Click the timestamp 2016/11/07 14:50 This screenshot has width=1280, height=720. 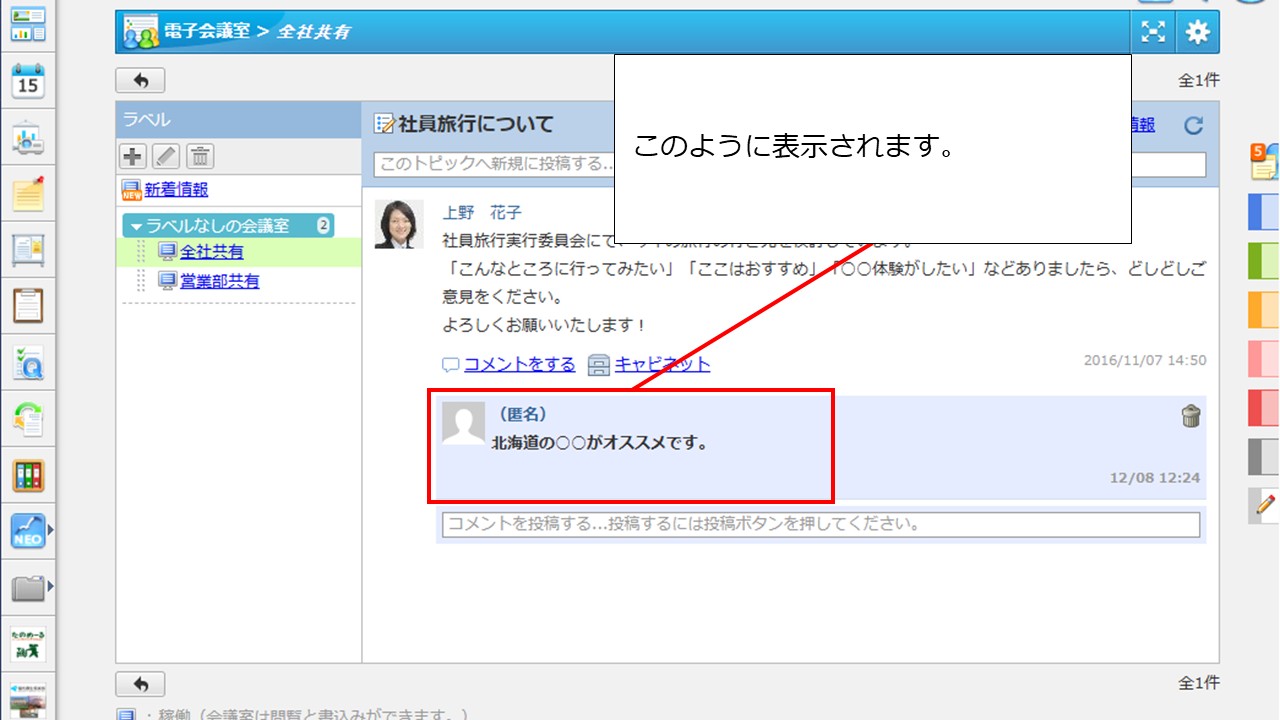[x=1145, y=360]
